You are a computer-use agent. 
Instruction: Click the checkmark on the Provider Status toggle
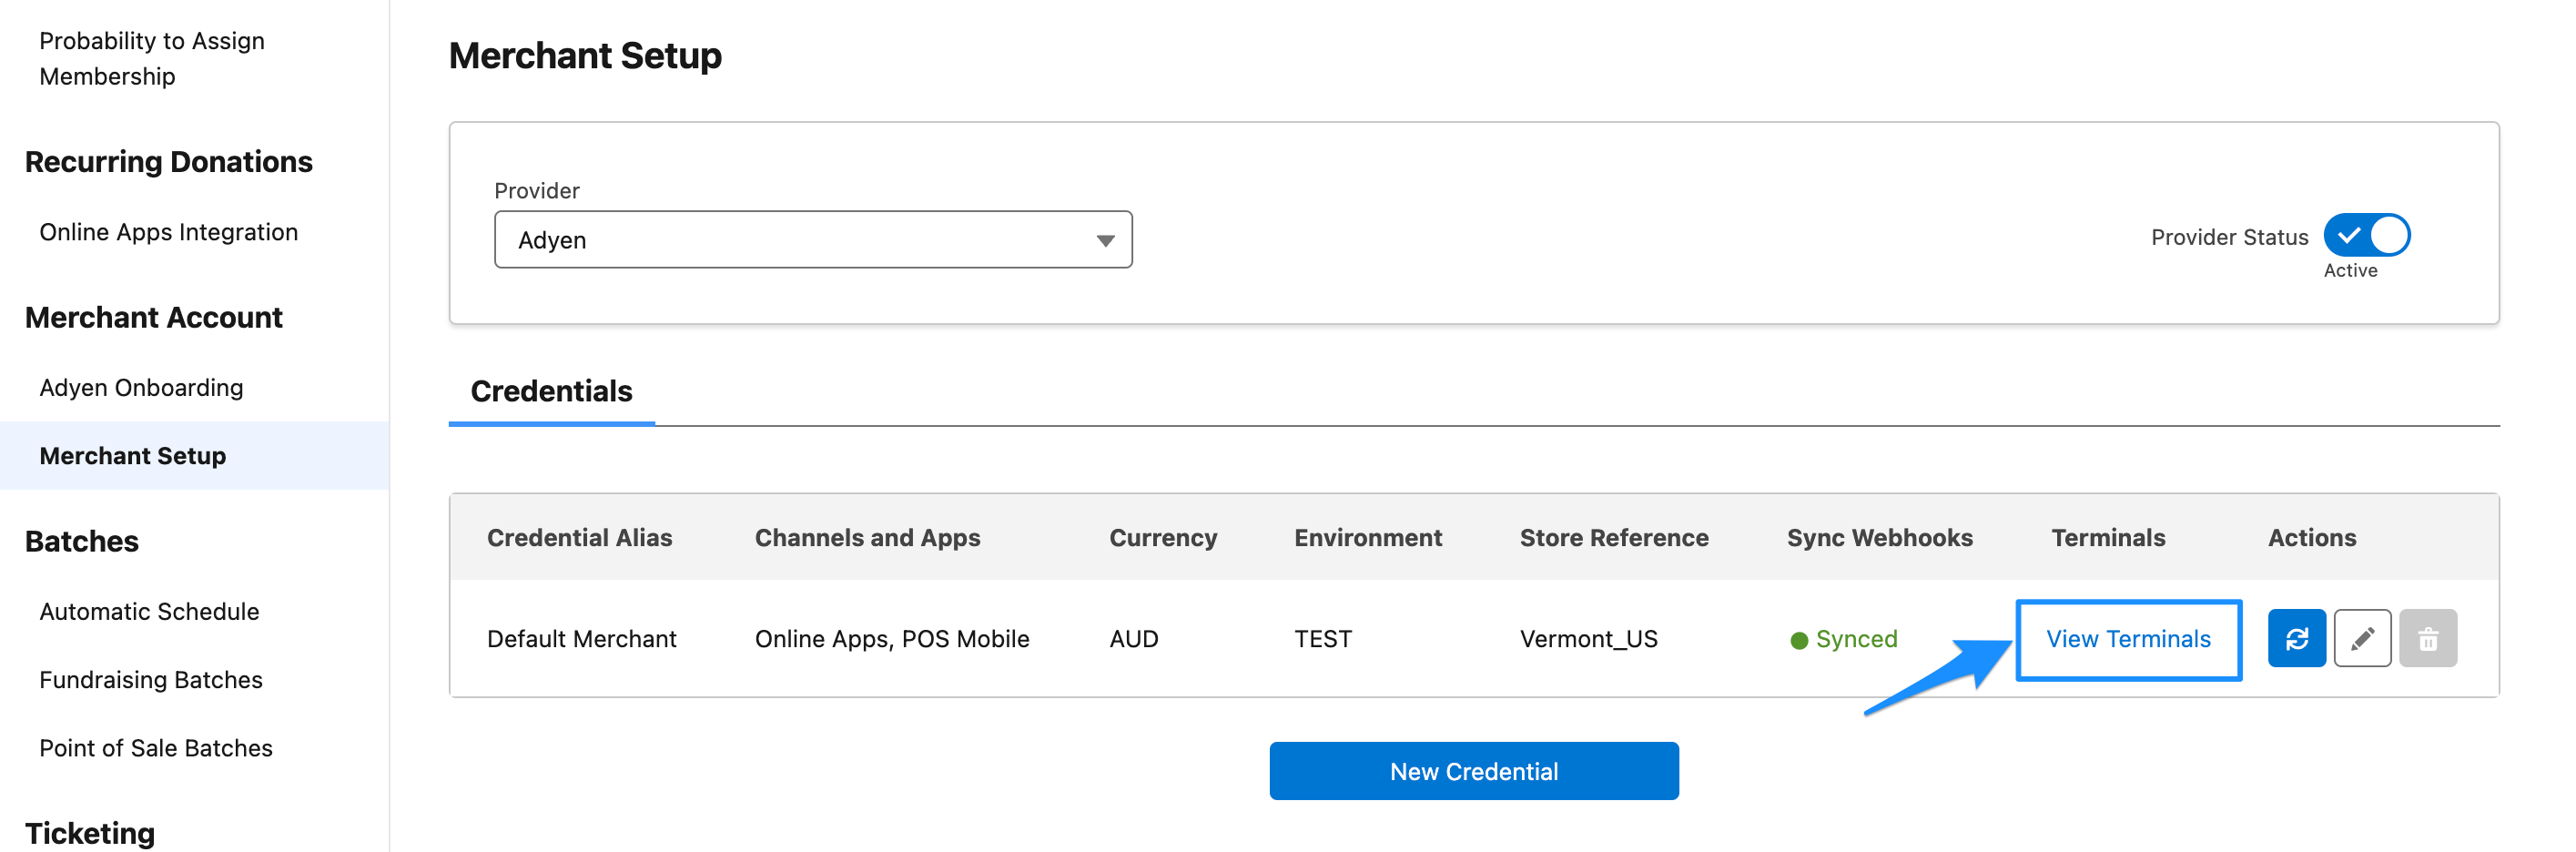pos(2351,236)
